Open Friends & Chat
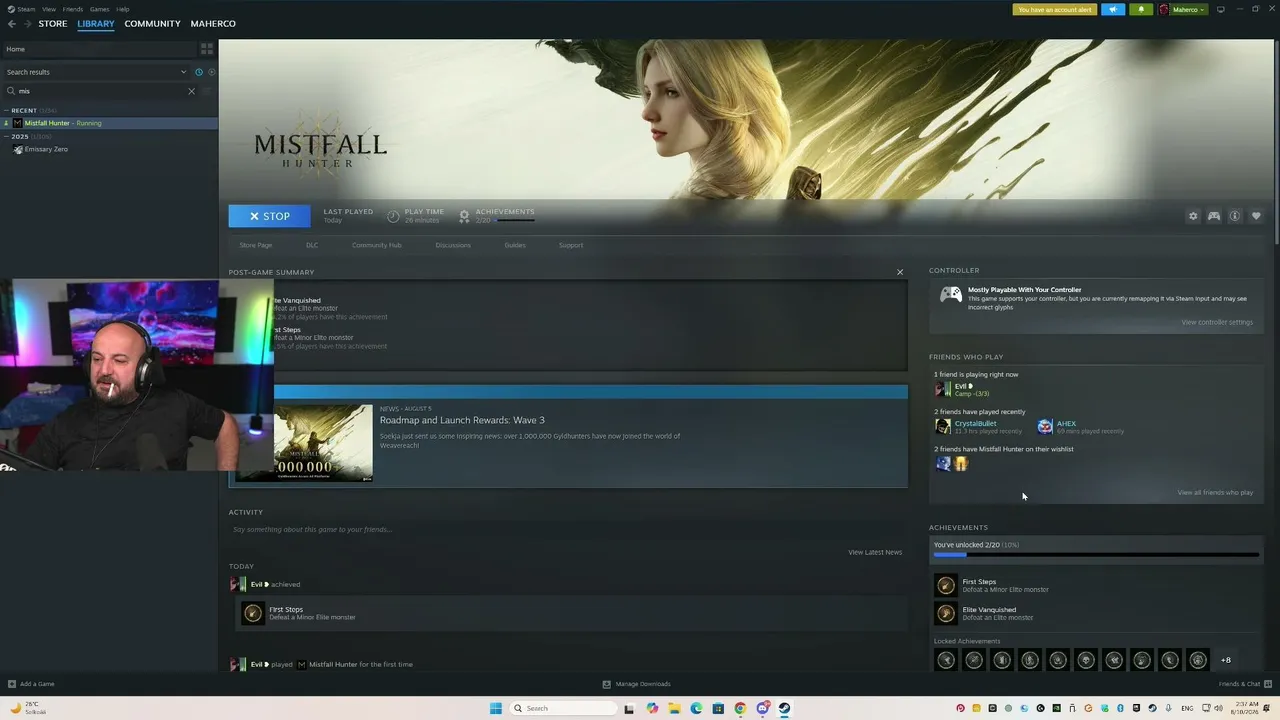The image size is (1280, 720). click(x=1244, y=684)
